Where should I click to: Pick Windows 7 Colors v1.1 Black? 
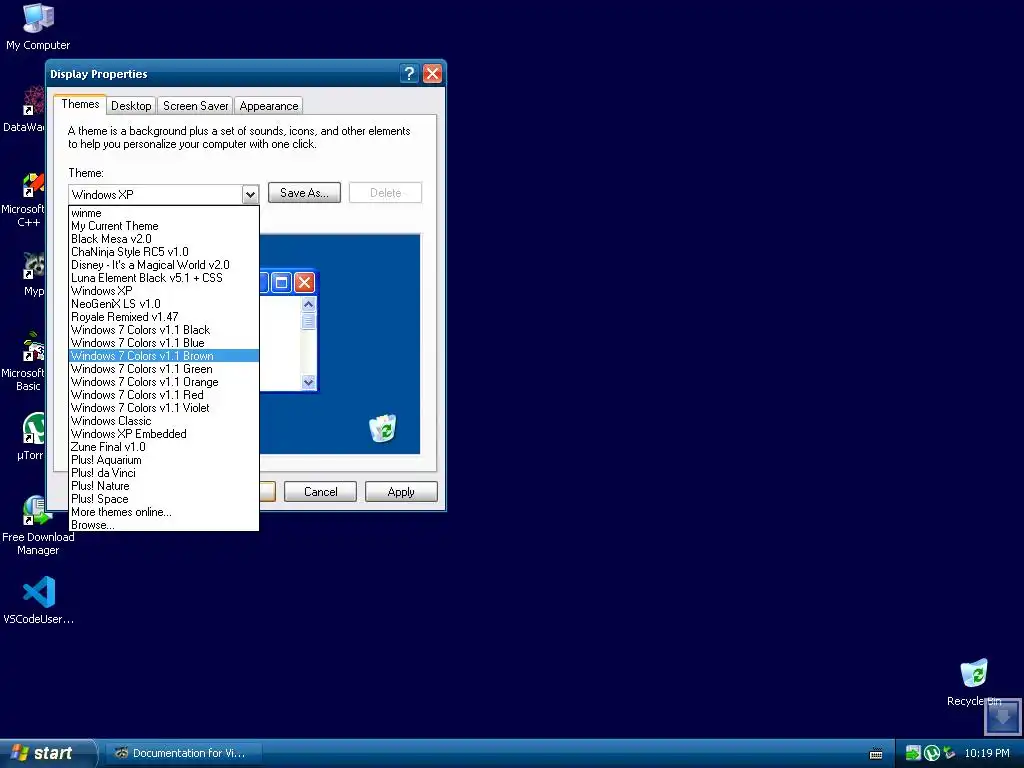tap(164, 330)
